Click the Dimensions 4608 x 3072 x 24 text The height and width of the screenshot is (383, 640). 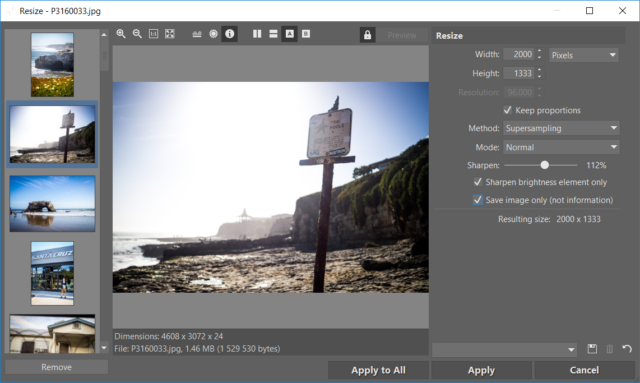(169, 336)
